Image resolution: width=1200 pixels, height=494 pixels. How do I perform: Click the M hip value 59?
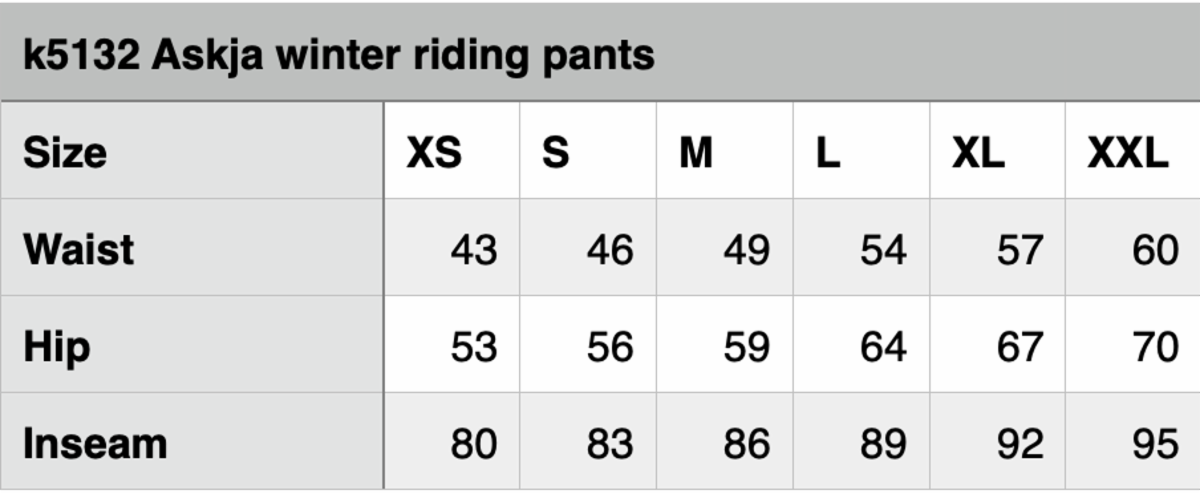[746, 347]
